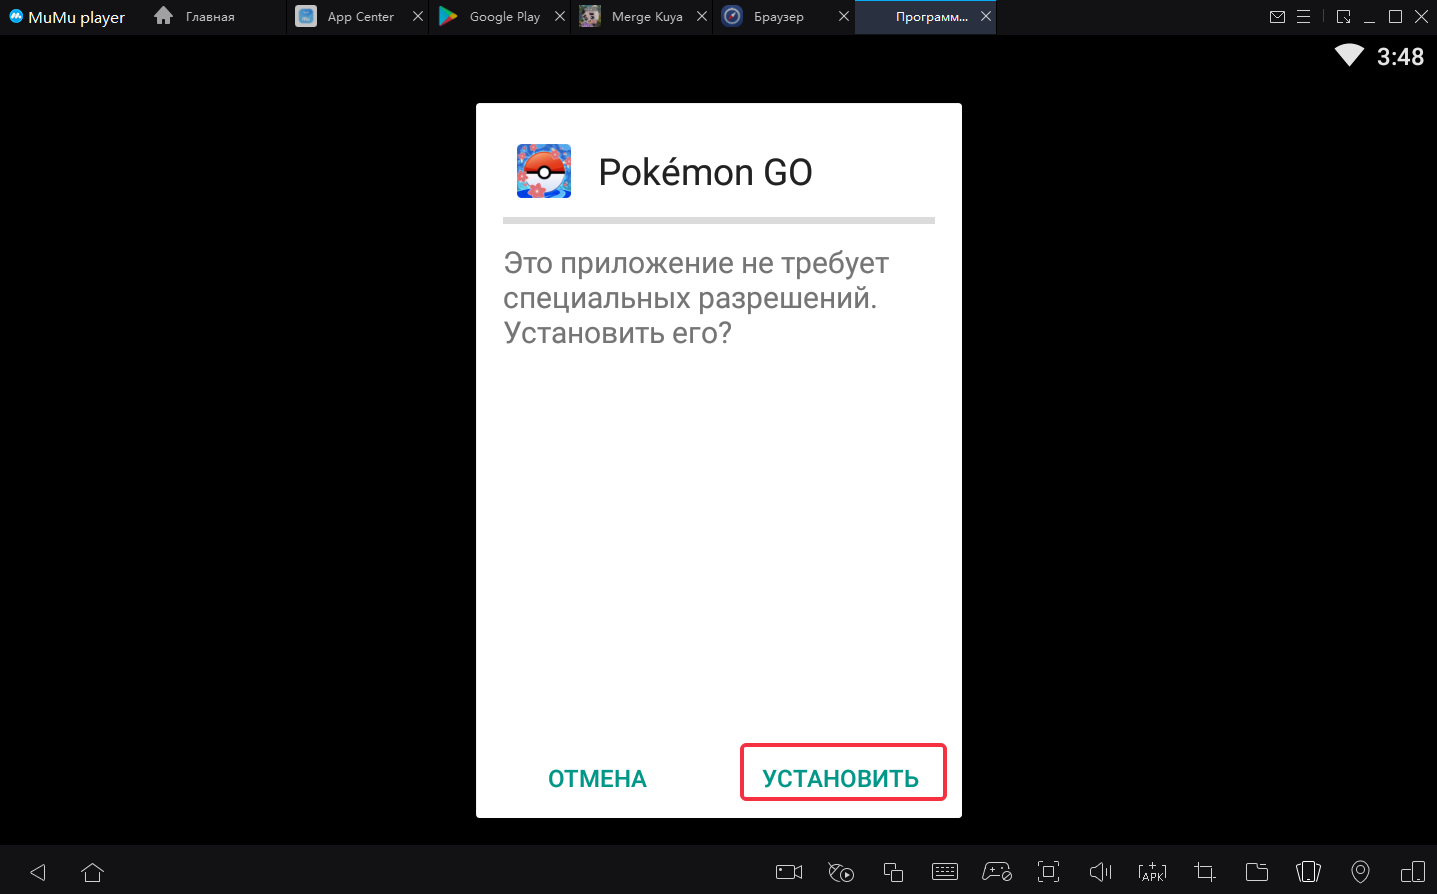The height and width of the screenshot is (894, 1437).
Task: Open the shared folder icon
Action: click(1257, 872)
